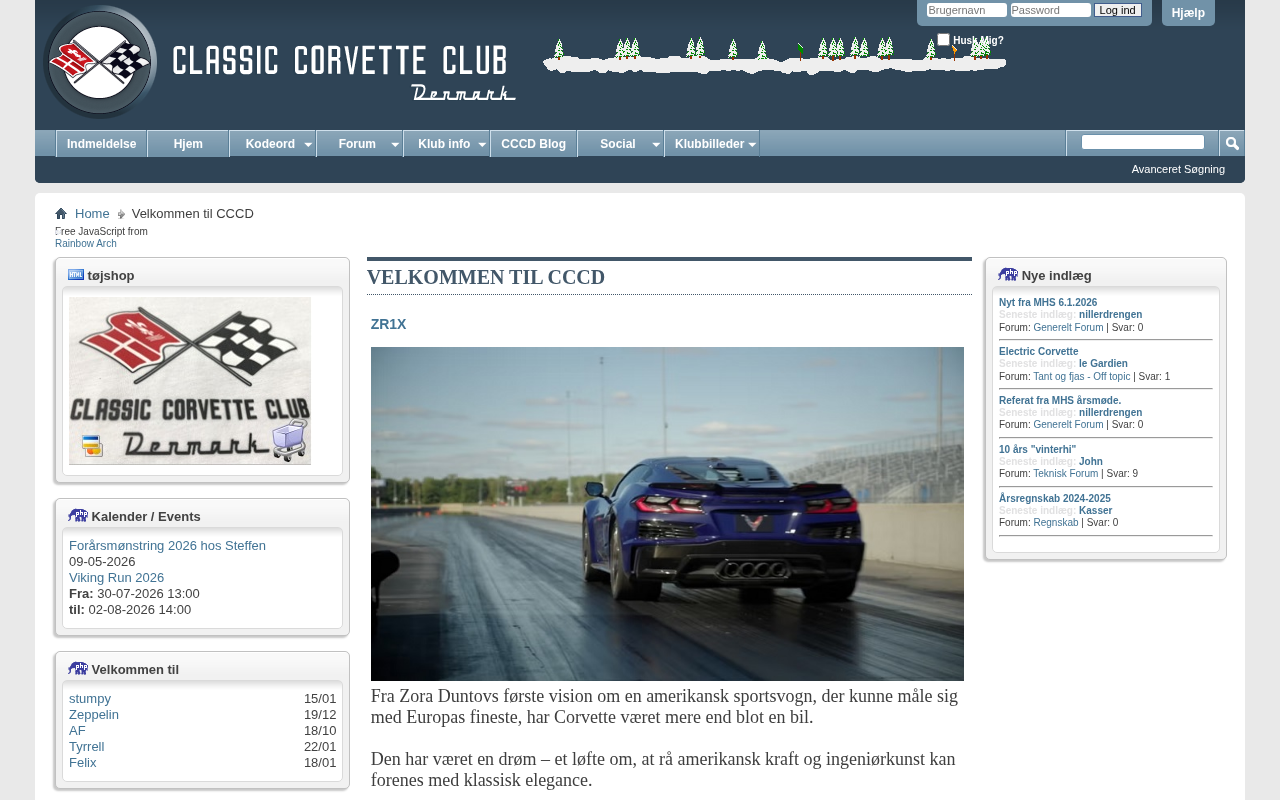Expand the Klub info dropdown arrow
The width and height of the screenshot is (1280, 800).
[482, 145]
